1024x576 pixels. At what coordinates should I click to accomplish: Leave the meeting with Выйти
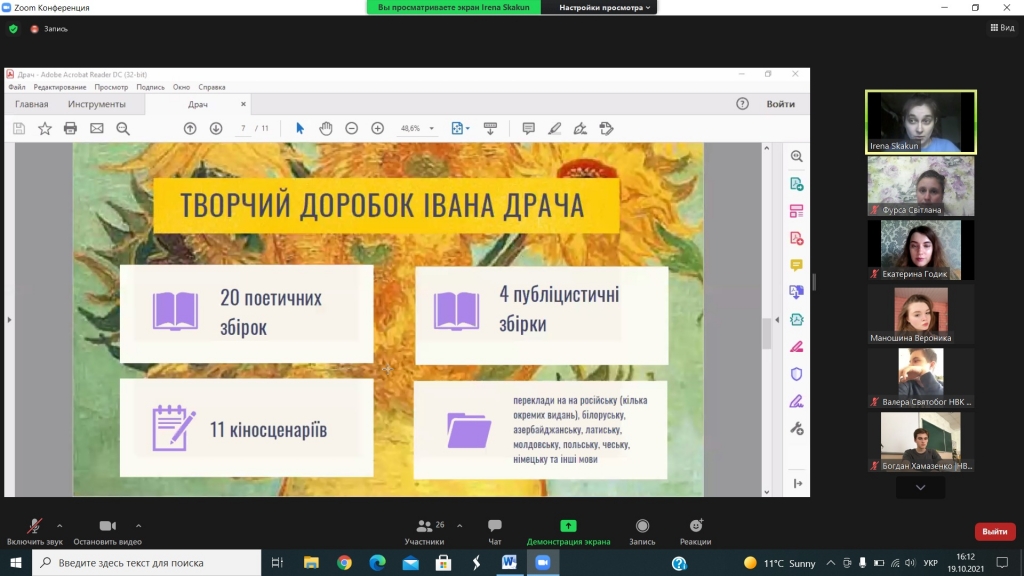pyautogui.click(x=995, y=532)
